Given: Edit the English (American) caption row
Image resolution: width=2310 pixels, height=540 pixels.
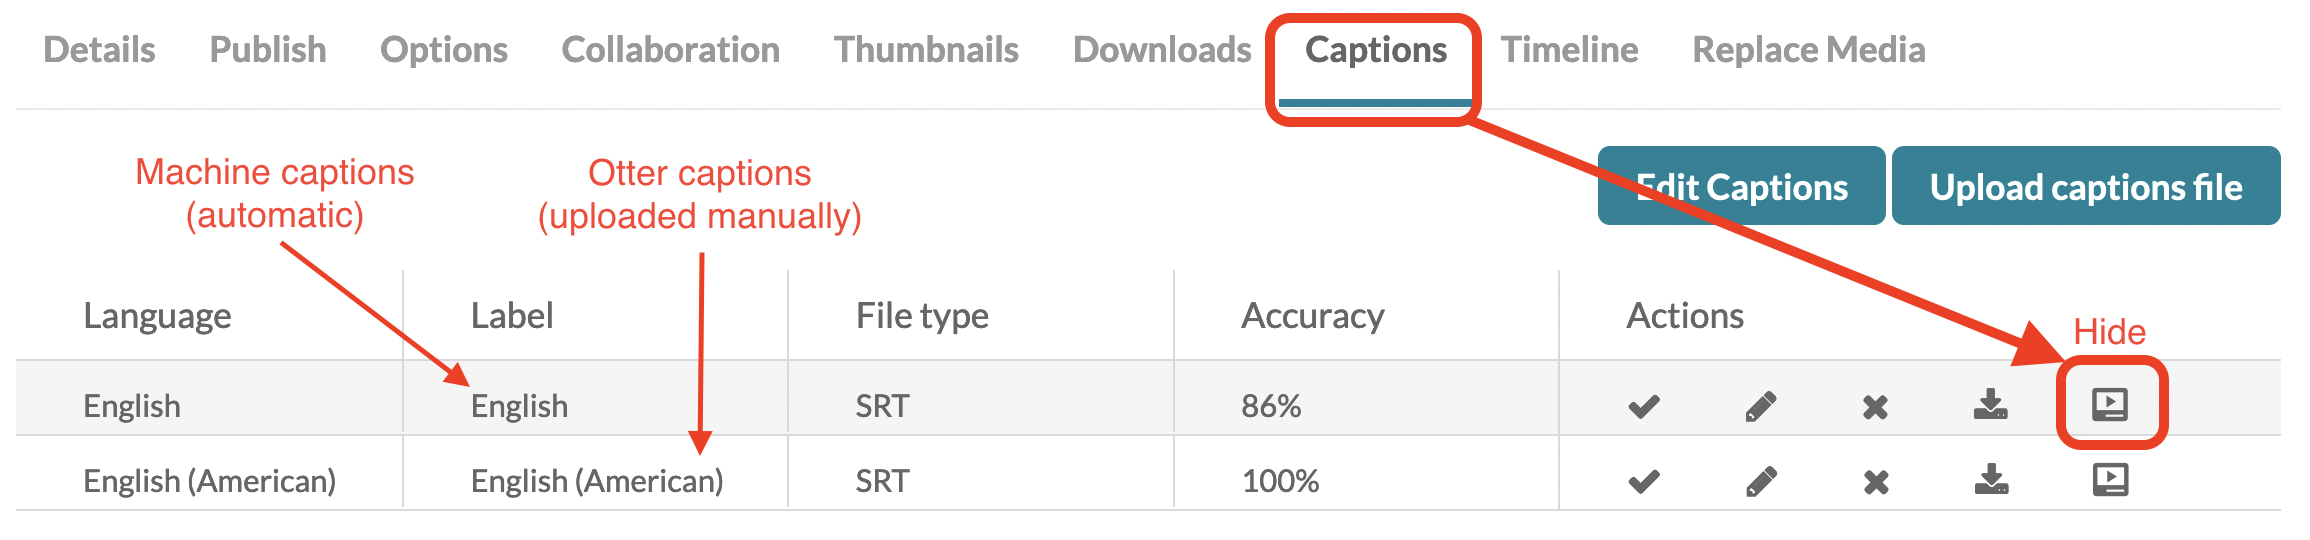Looking at the screenshot, I should click(1760, 482).
